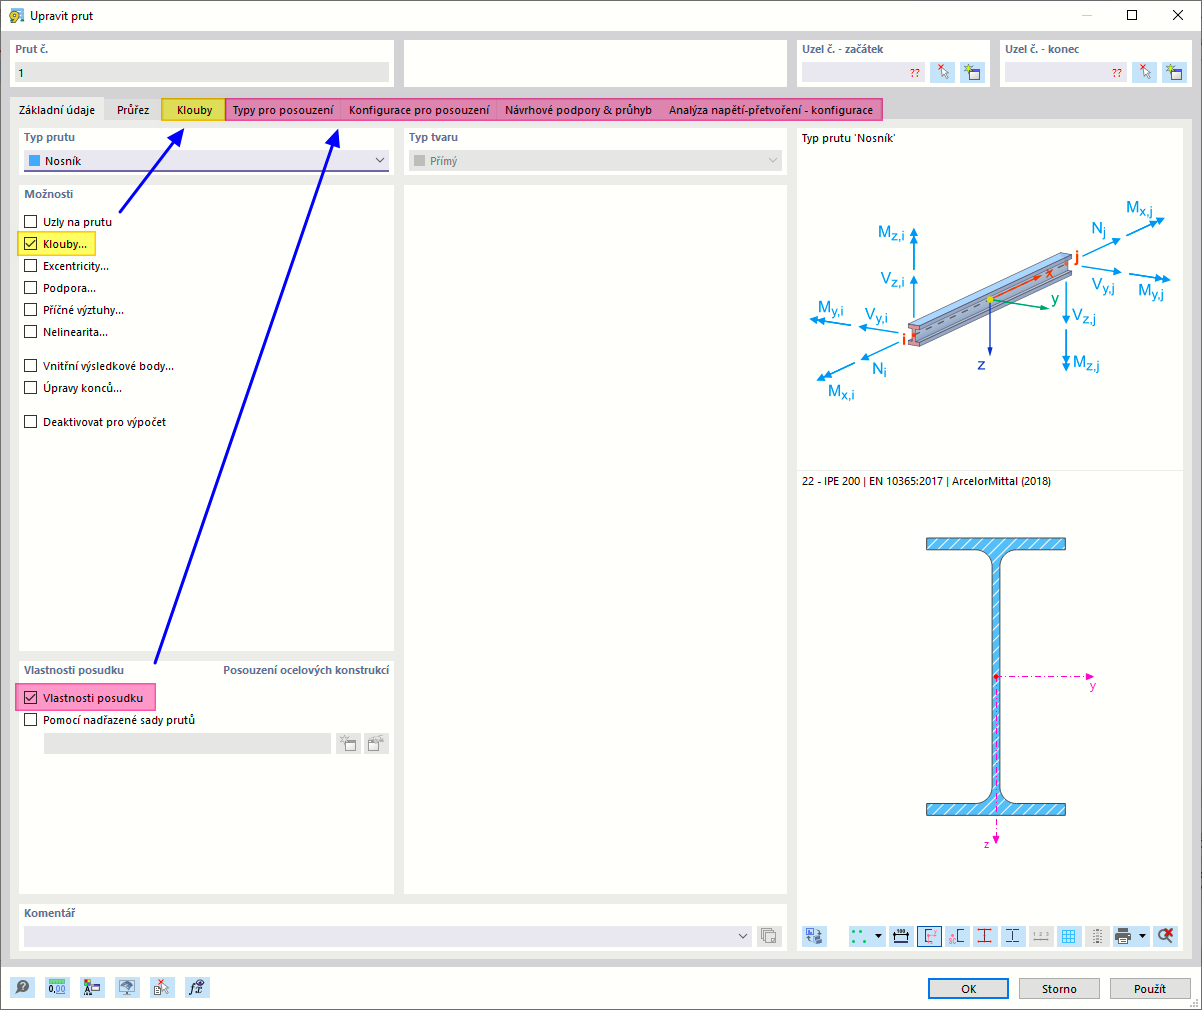
Task: Switch to the 'Základní údaje' tab
Action: click(x=57, y=110)
